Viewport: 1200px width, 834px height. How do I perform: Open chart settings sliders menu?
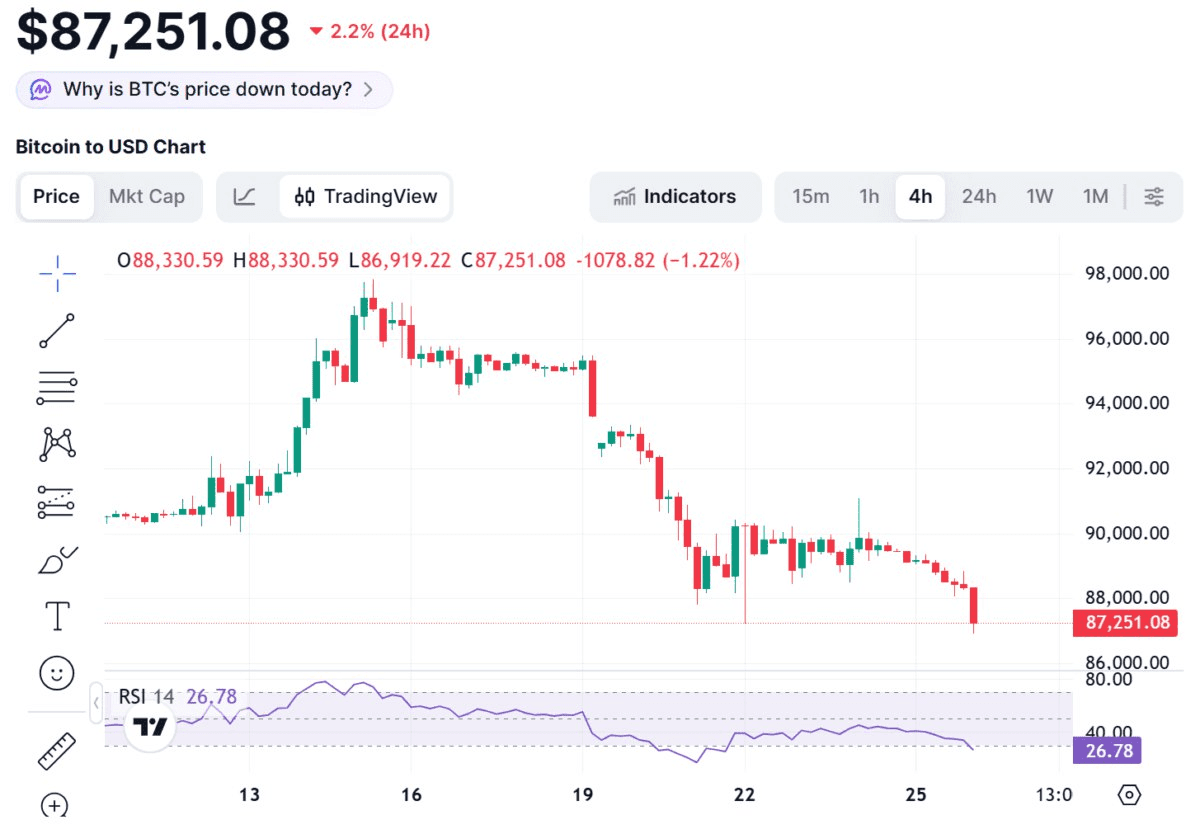click(1154, 197)
